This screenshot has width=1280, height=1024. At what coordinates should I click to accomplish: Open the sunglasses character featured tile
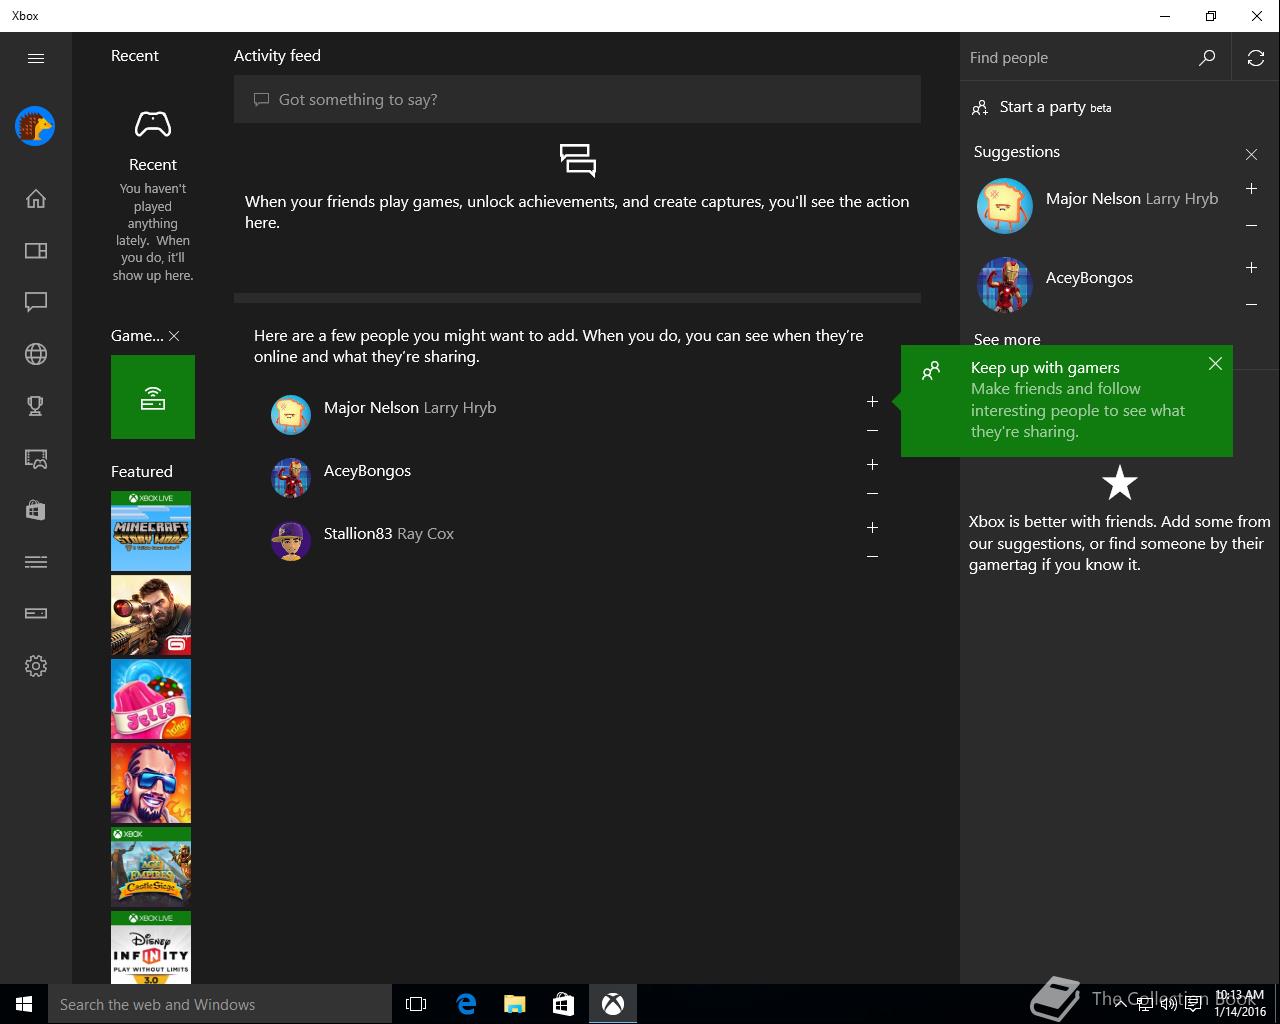coord(151,783)
